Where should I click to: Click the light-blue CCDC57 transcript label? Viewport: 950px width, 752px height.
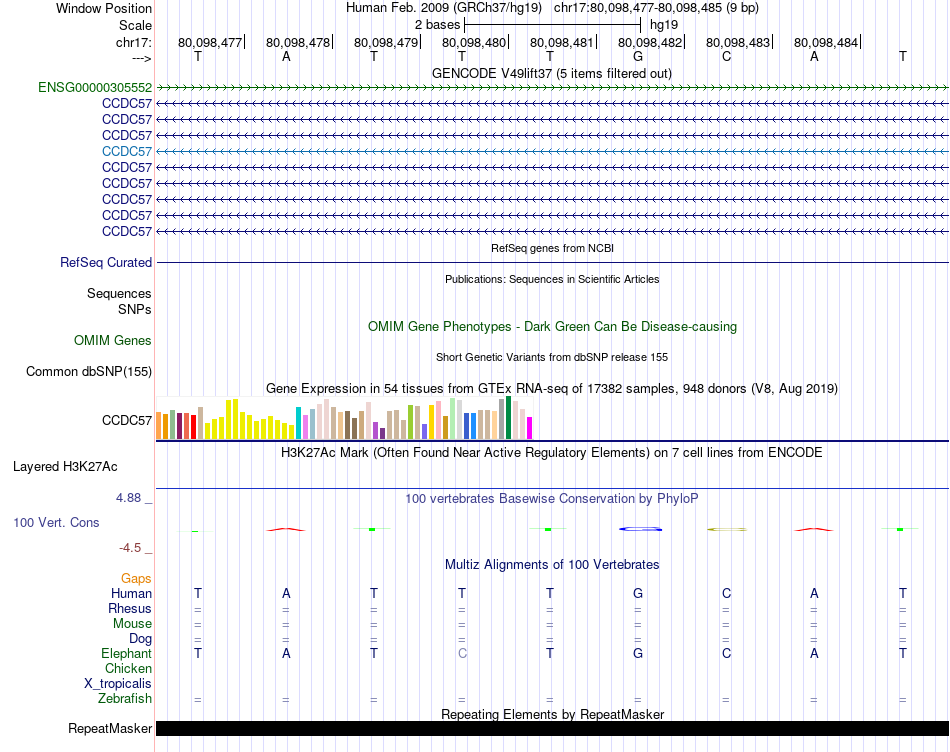[127, 151]
